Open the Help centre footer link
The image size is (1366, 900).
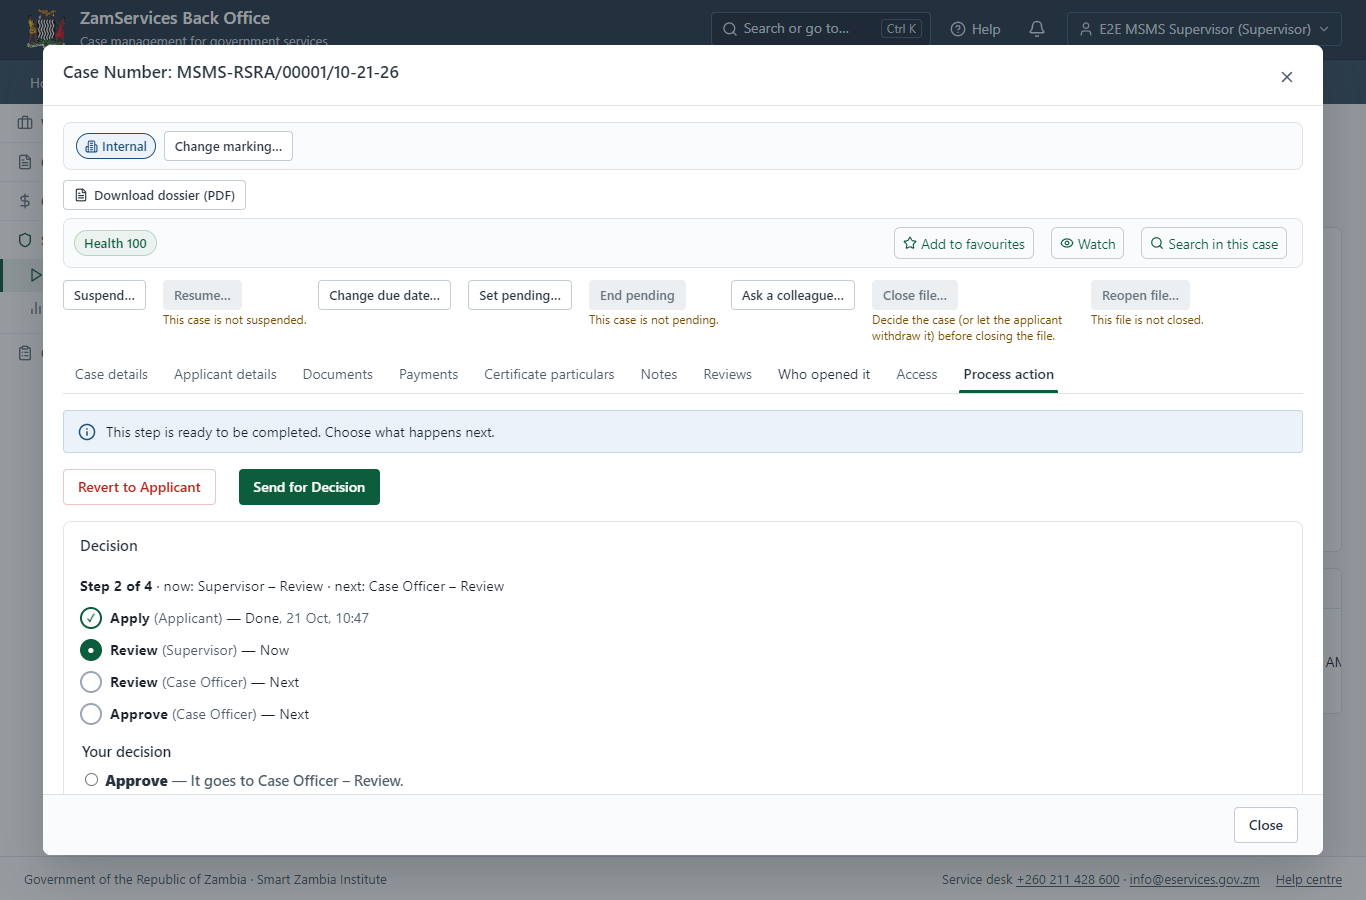tap(1309, 880)
